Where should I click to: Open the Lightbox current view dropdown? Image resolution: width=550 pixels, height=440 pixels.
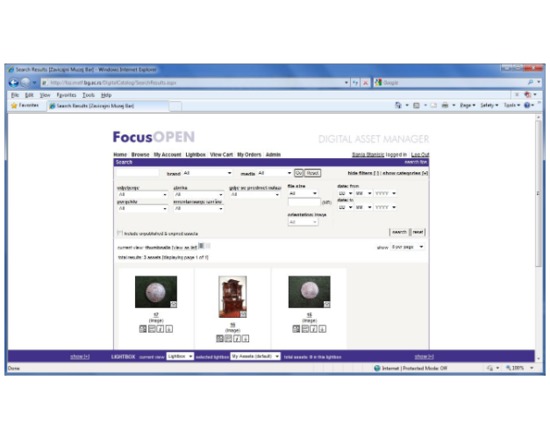tap(180, 356)
